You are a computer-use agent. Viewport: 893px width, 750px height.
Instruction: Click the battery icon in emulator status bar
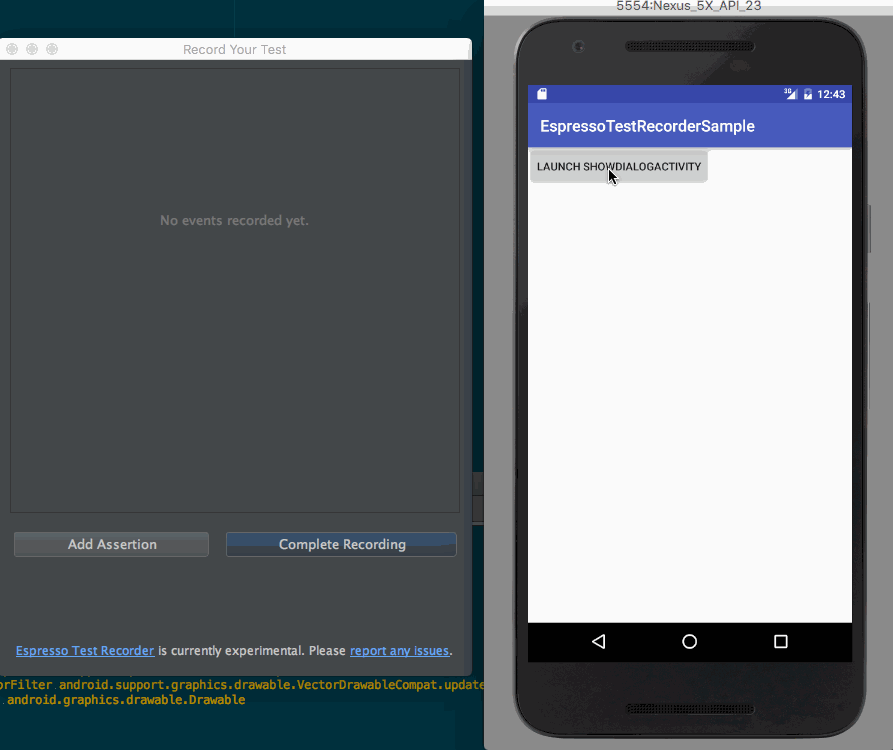(x=808, y=94)
